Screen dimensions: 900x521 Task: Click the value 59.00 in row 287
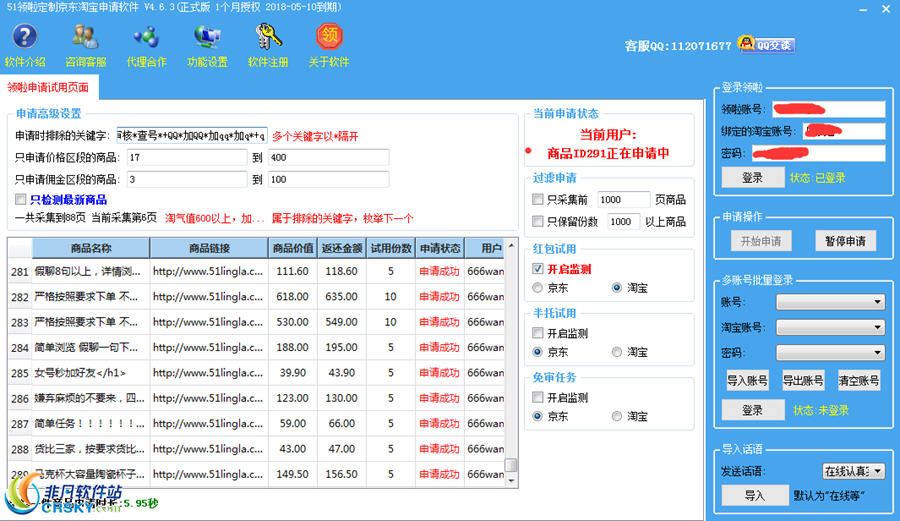point(293,423)
